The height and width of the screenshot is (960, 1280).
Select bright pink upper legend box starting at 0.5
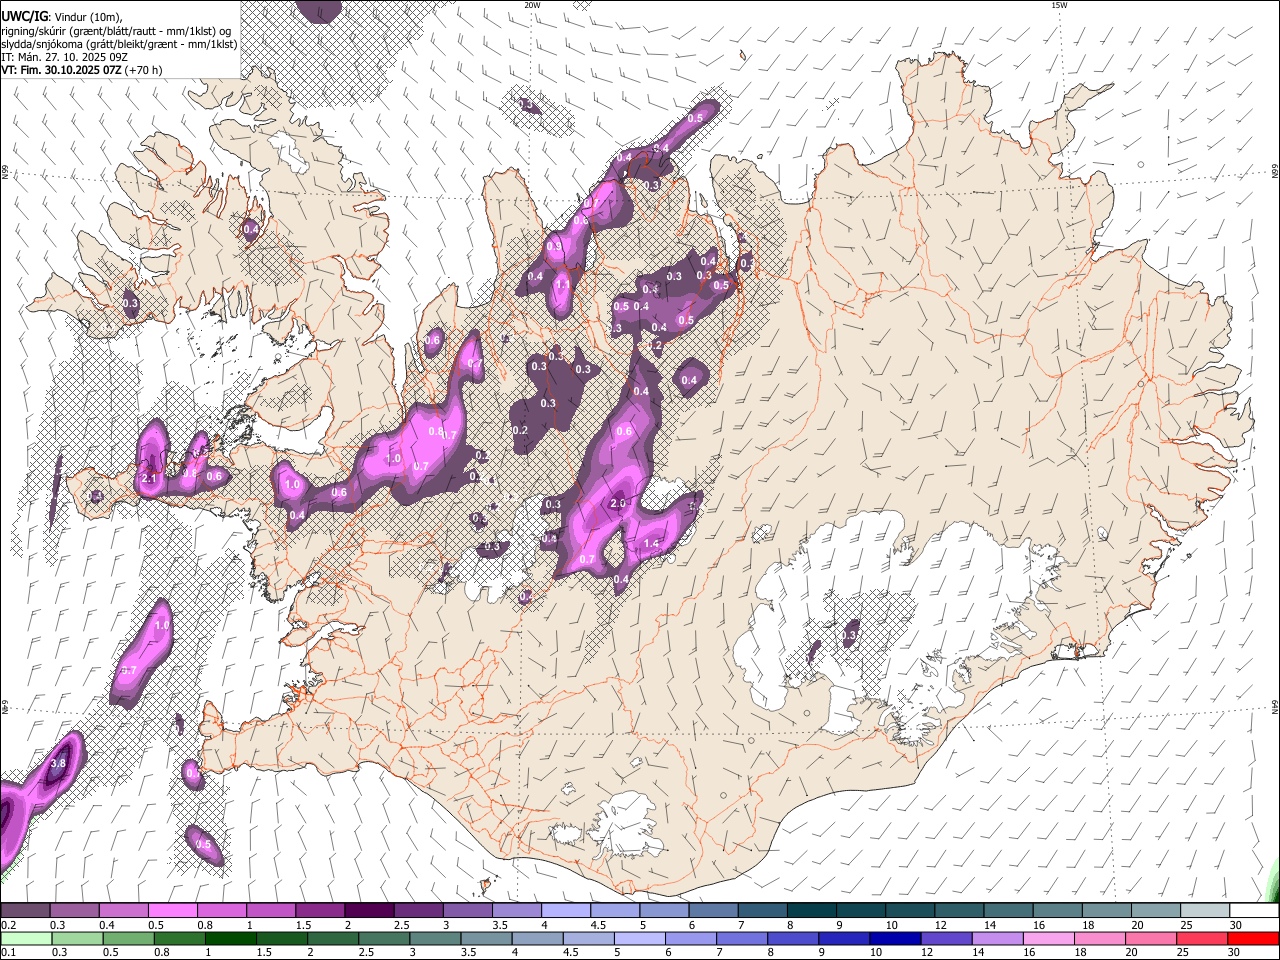coord(172,910)
